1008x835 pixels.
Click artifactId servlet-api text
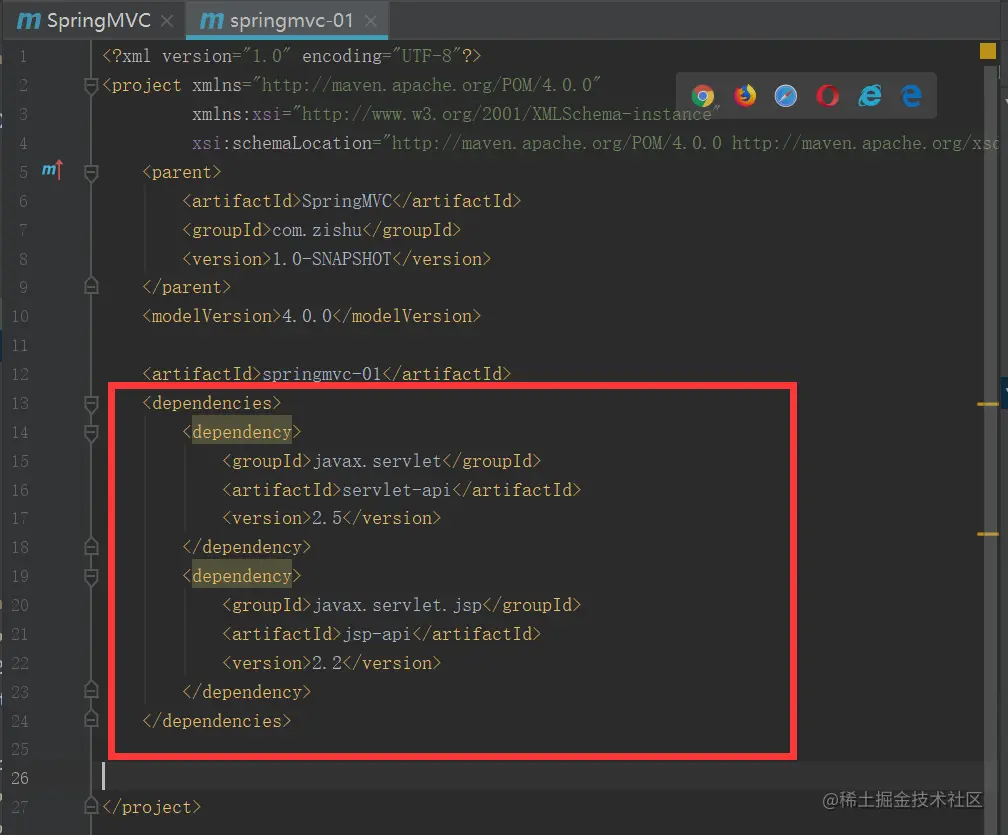[396, 490]
